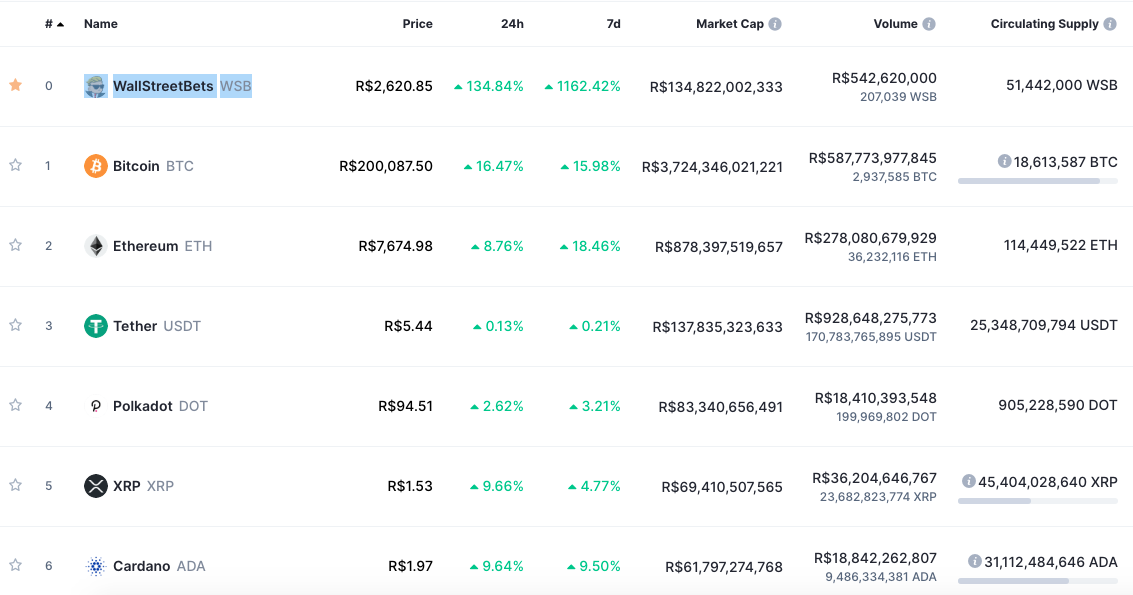
Task: Click 207,039 WSB volume amount
Action: click(898, 97)
